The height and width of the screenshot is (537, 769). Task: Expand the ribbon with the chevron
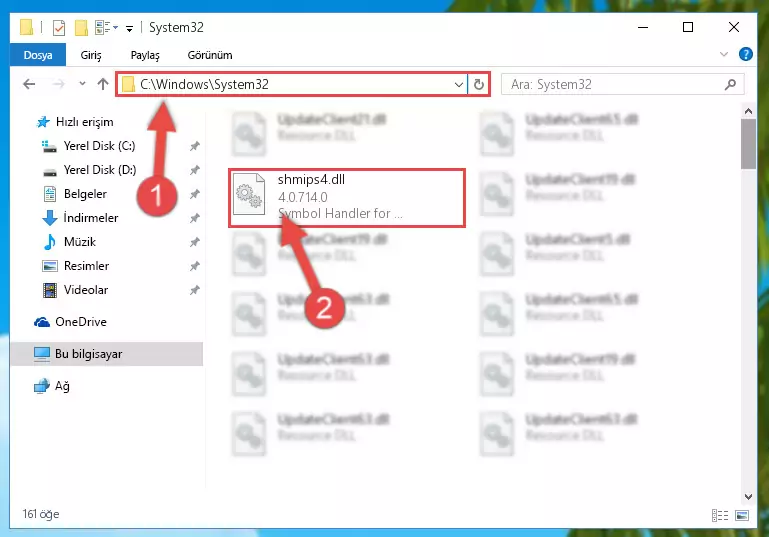724,54
